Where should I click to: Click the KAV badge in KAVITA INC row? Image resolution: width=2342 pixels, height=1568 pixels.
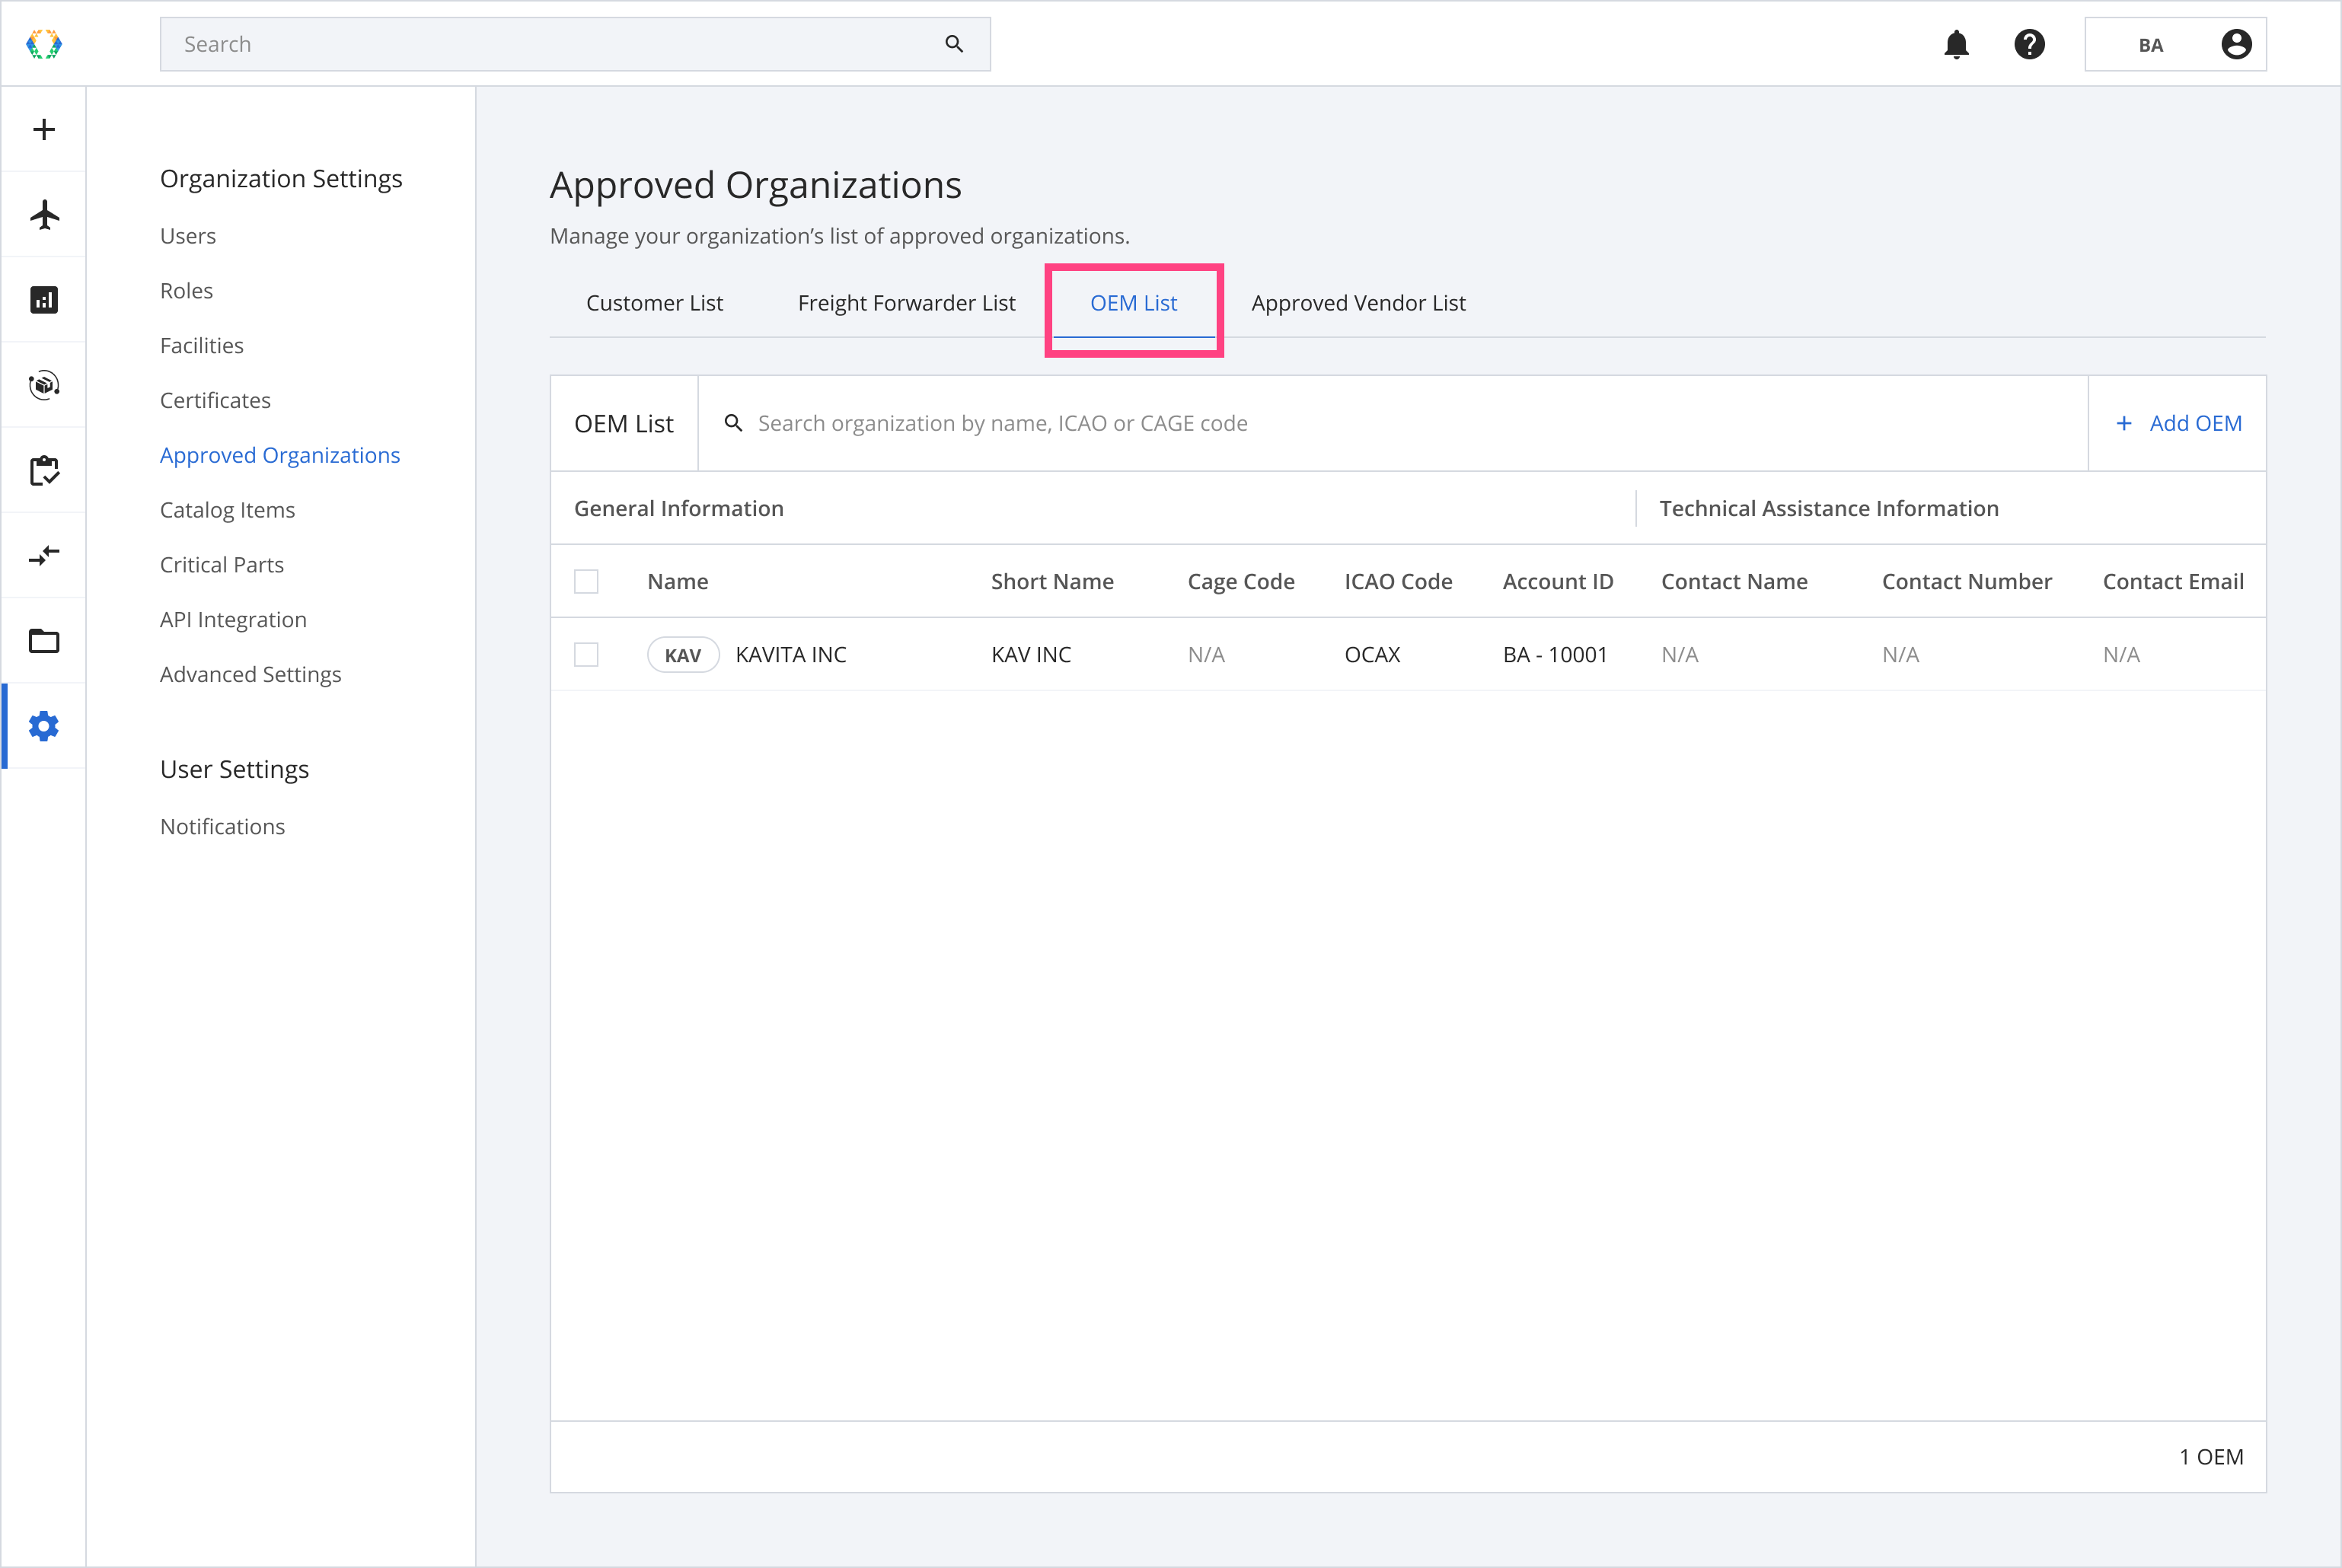tap(683, 655)
